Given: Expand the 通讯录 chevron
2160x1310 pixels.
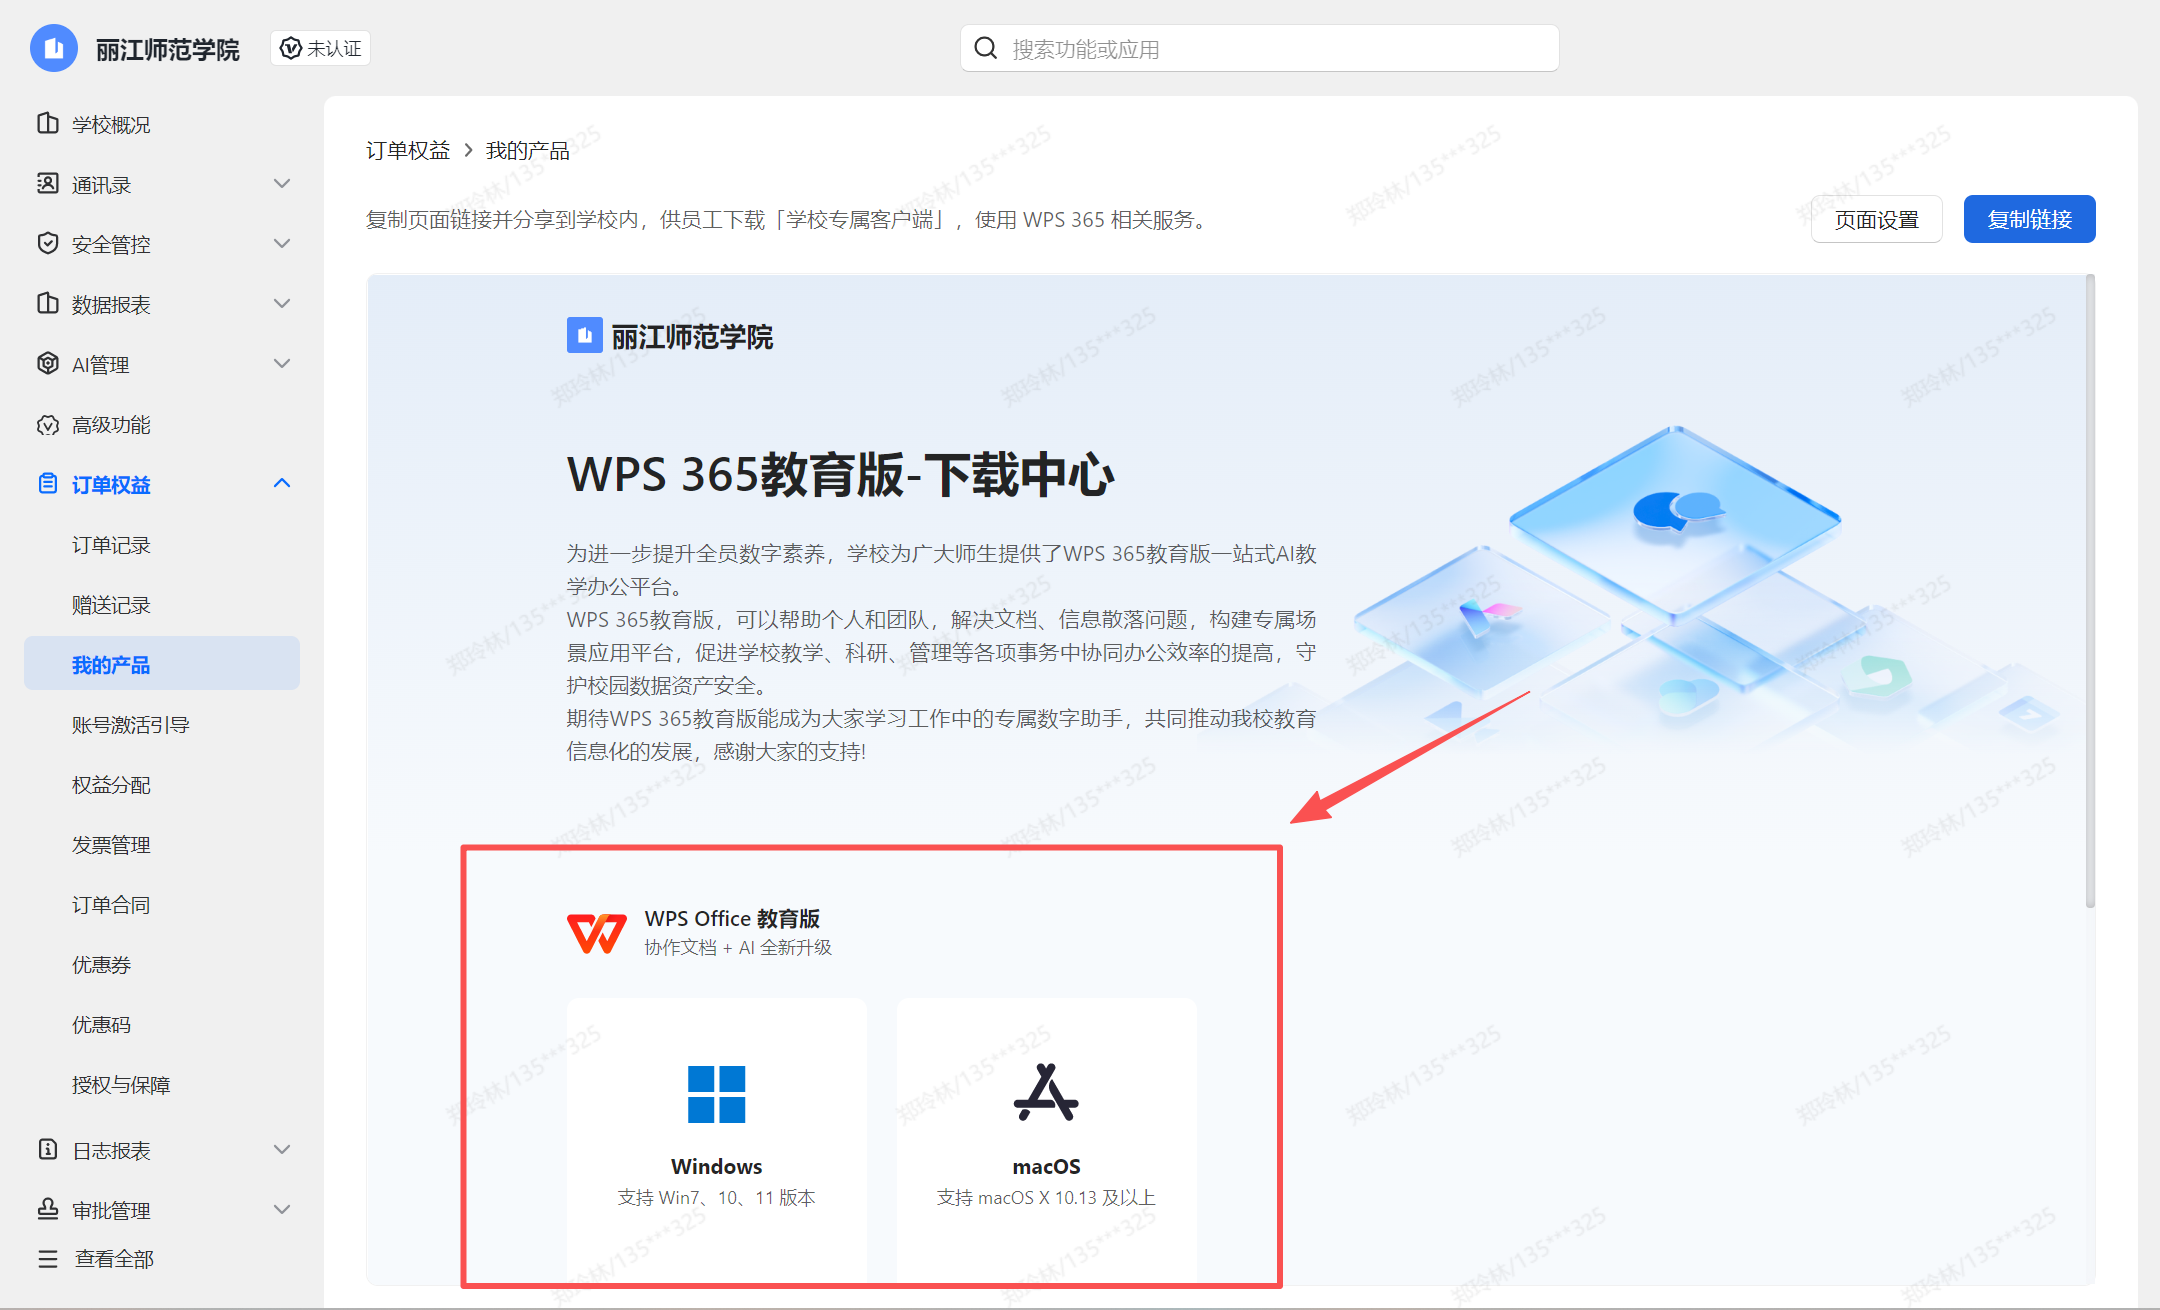Looking at the screenshot, I should point(282,184).
